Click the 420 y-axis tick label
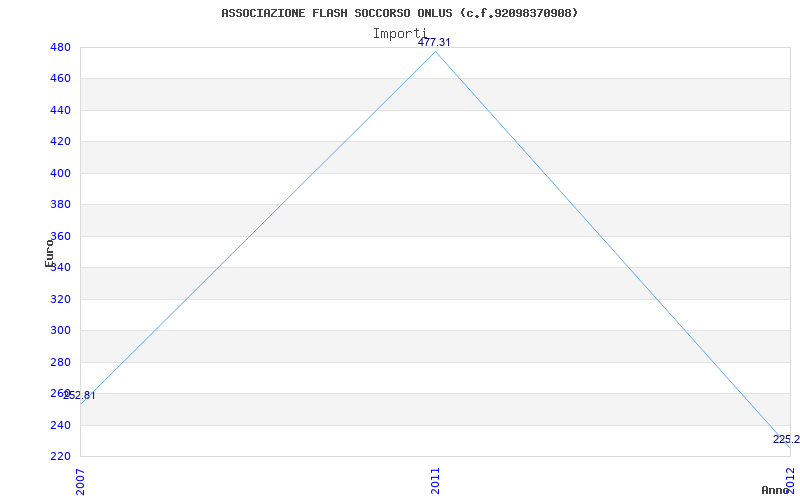Viewport: 800px width, 500px height. coord(60,142)
